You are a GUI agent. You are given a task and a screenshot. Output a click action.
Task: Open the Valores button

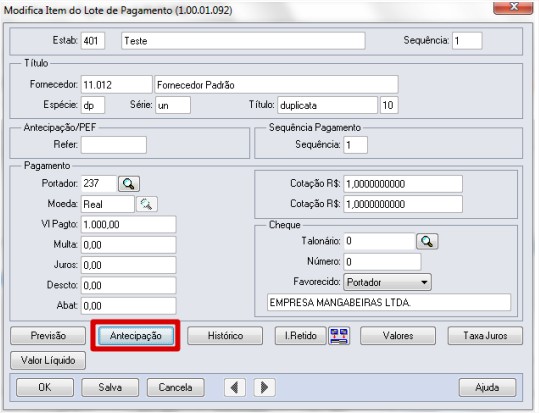398,336
